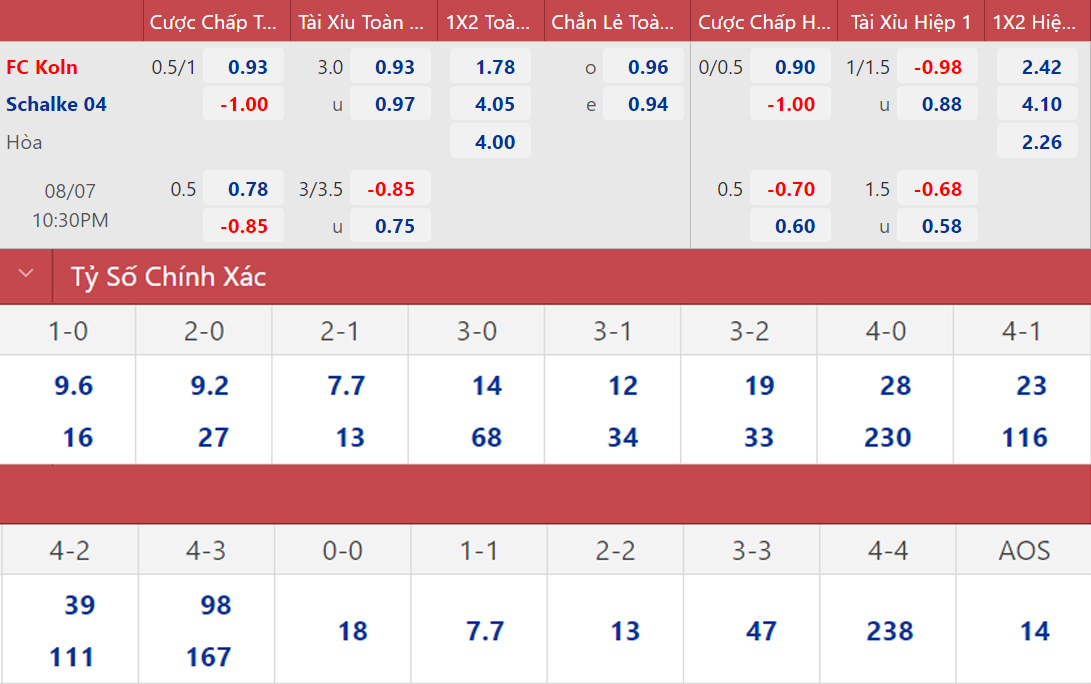Click Tài Xỉu Hiệp 1 column header
The width and height of the screenshot is (1091, 684).
[x=911, y=22]
